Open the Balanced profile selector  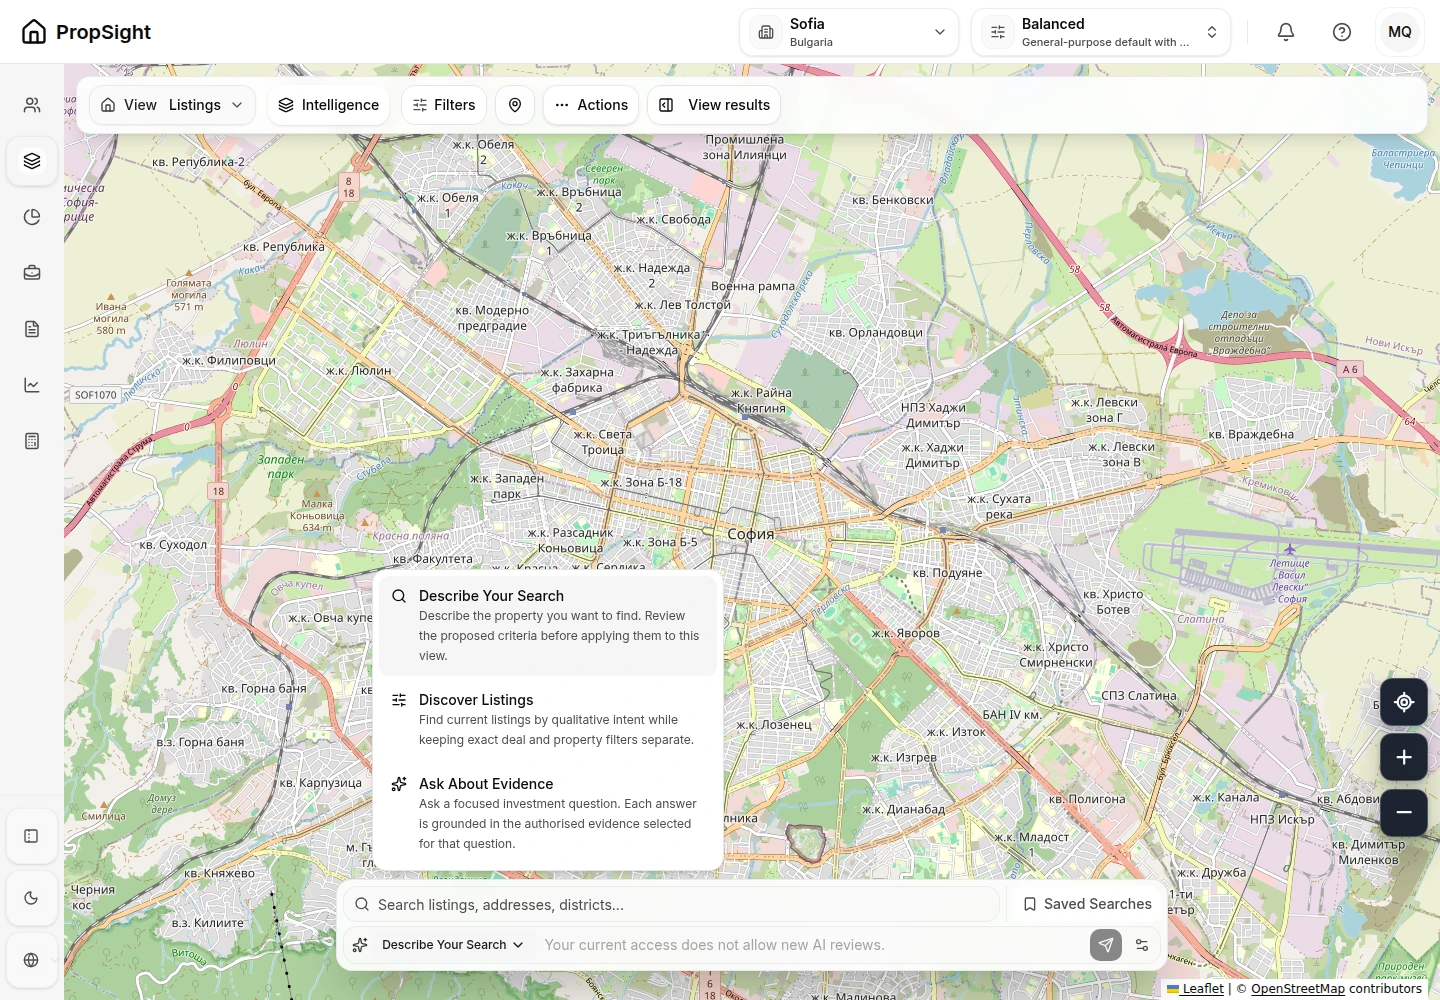1101,32
